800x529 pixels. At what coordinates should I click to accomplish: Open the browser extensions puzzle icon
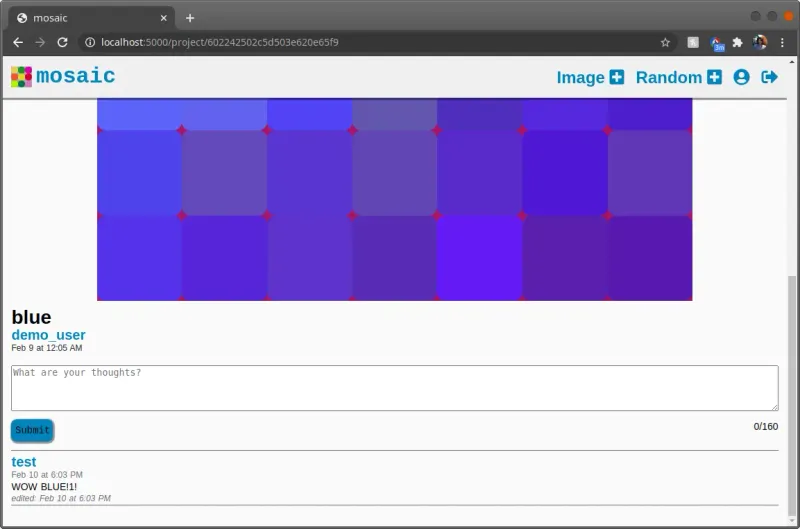738,43
